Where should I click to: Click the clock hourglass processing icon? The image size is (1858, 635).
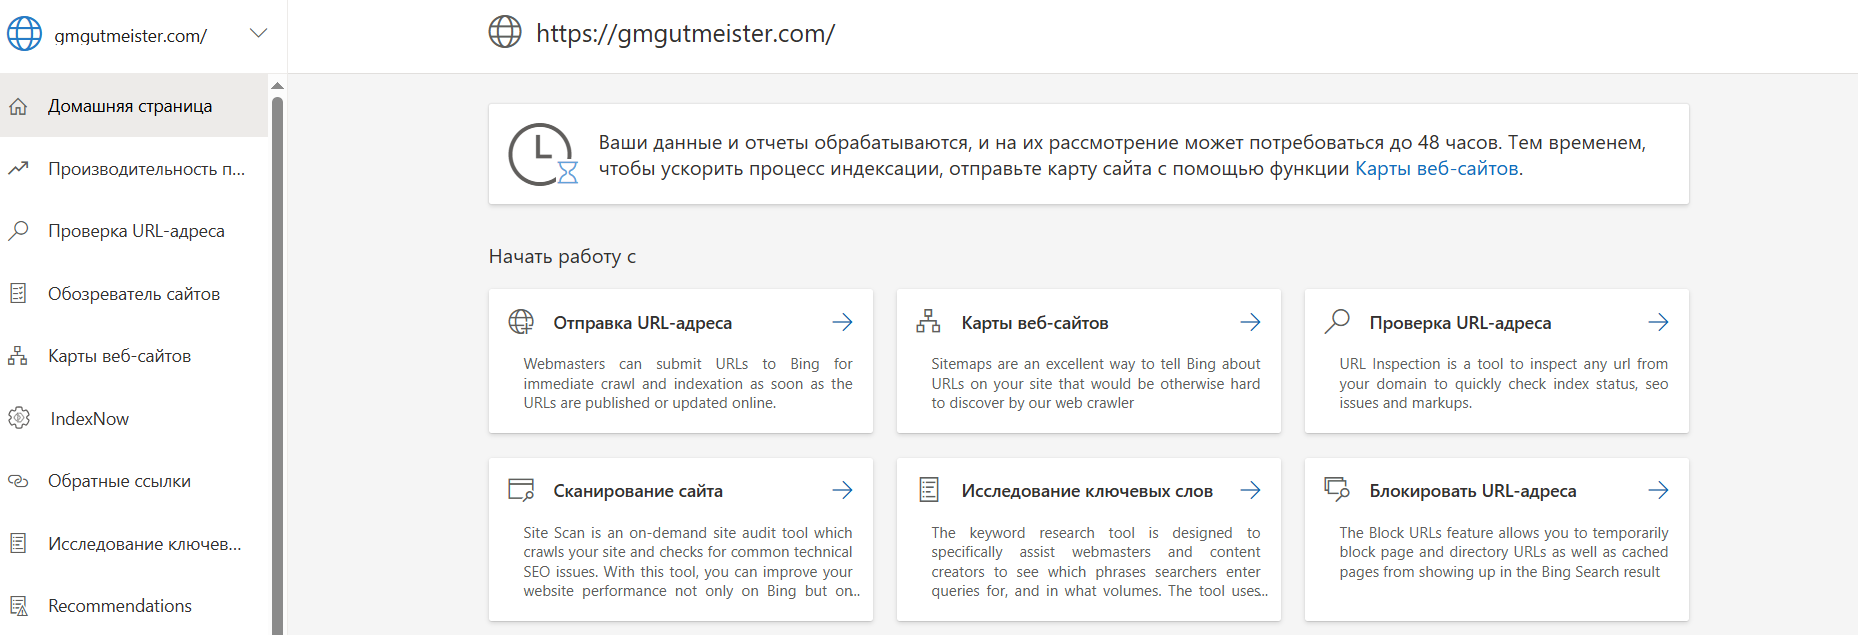coord(543,155)
